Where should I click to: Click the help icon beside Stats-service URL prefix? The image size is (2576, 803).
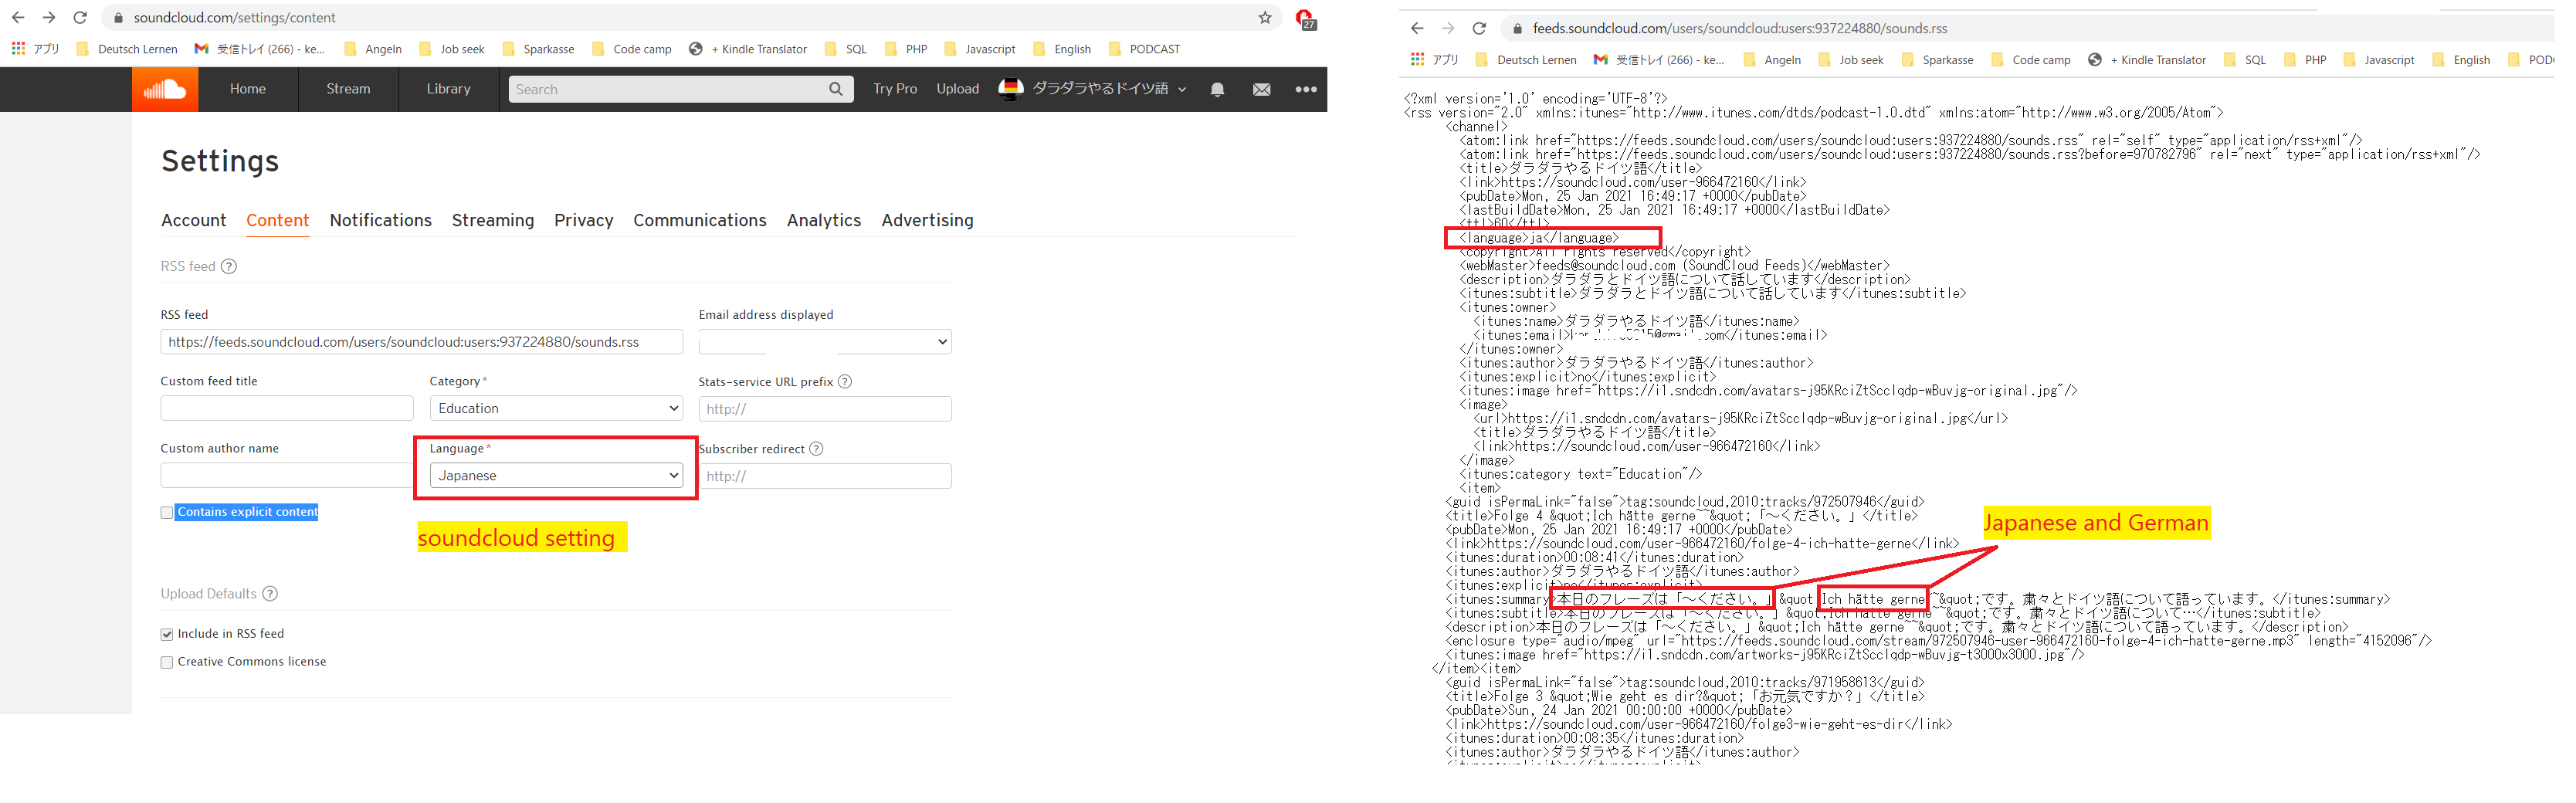point(845,381)
